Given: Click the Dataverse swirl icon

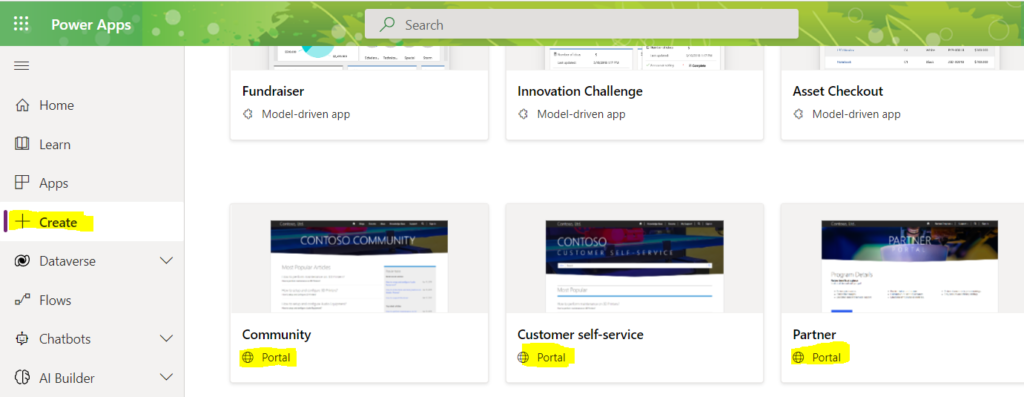Looking at the screenshot, I should tap(22, 261).
